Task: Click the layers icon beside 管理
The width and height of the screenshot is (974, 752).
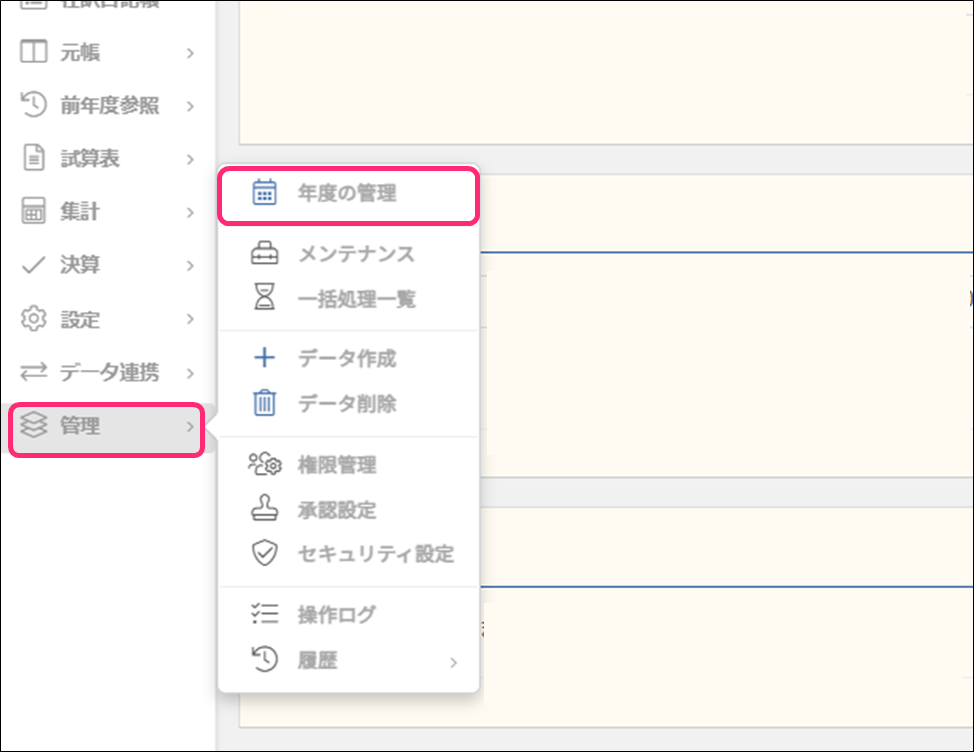Action: pyautogui.click(x=34, y=426)
